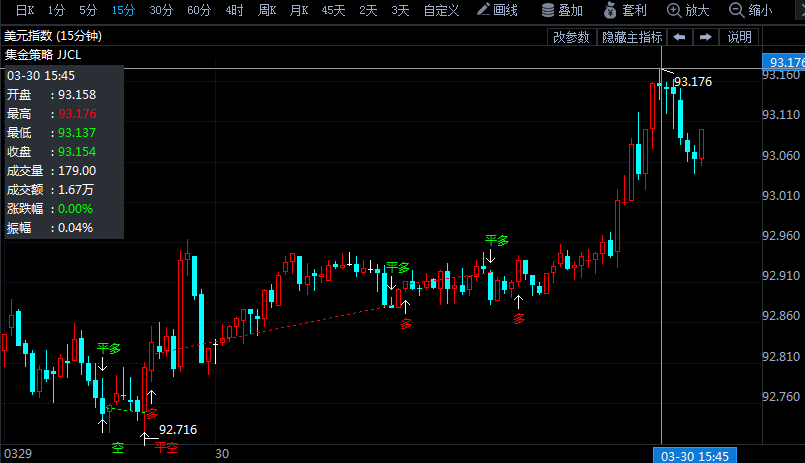Go to next indicator with right arrow
Viewport: 805px width, 463px height.
[705, 37]
